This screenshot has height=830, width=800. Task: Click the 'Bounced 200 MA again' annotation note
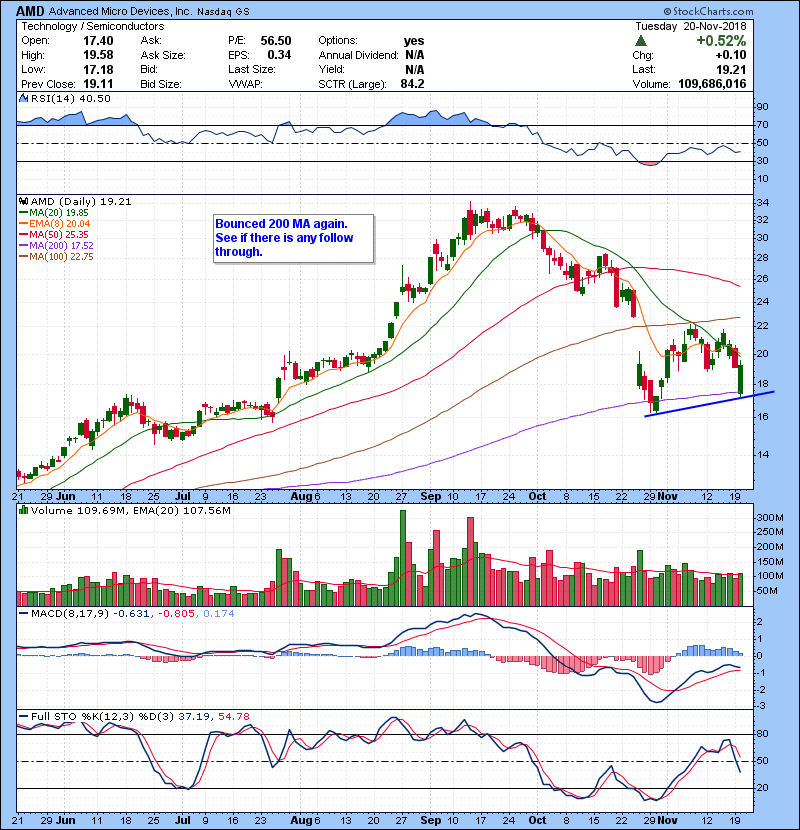click(294, 238)
